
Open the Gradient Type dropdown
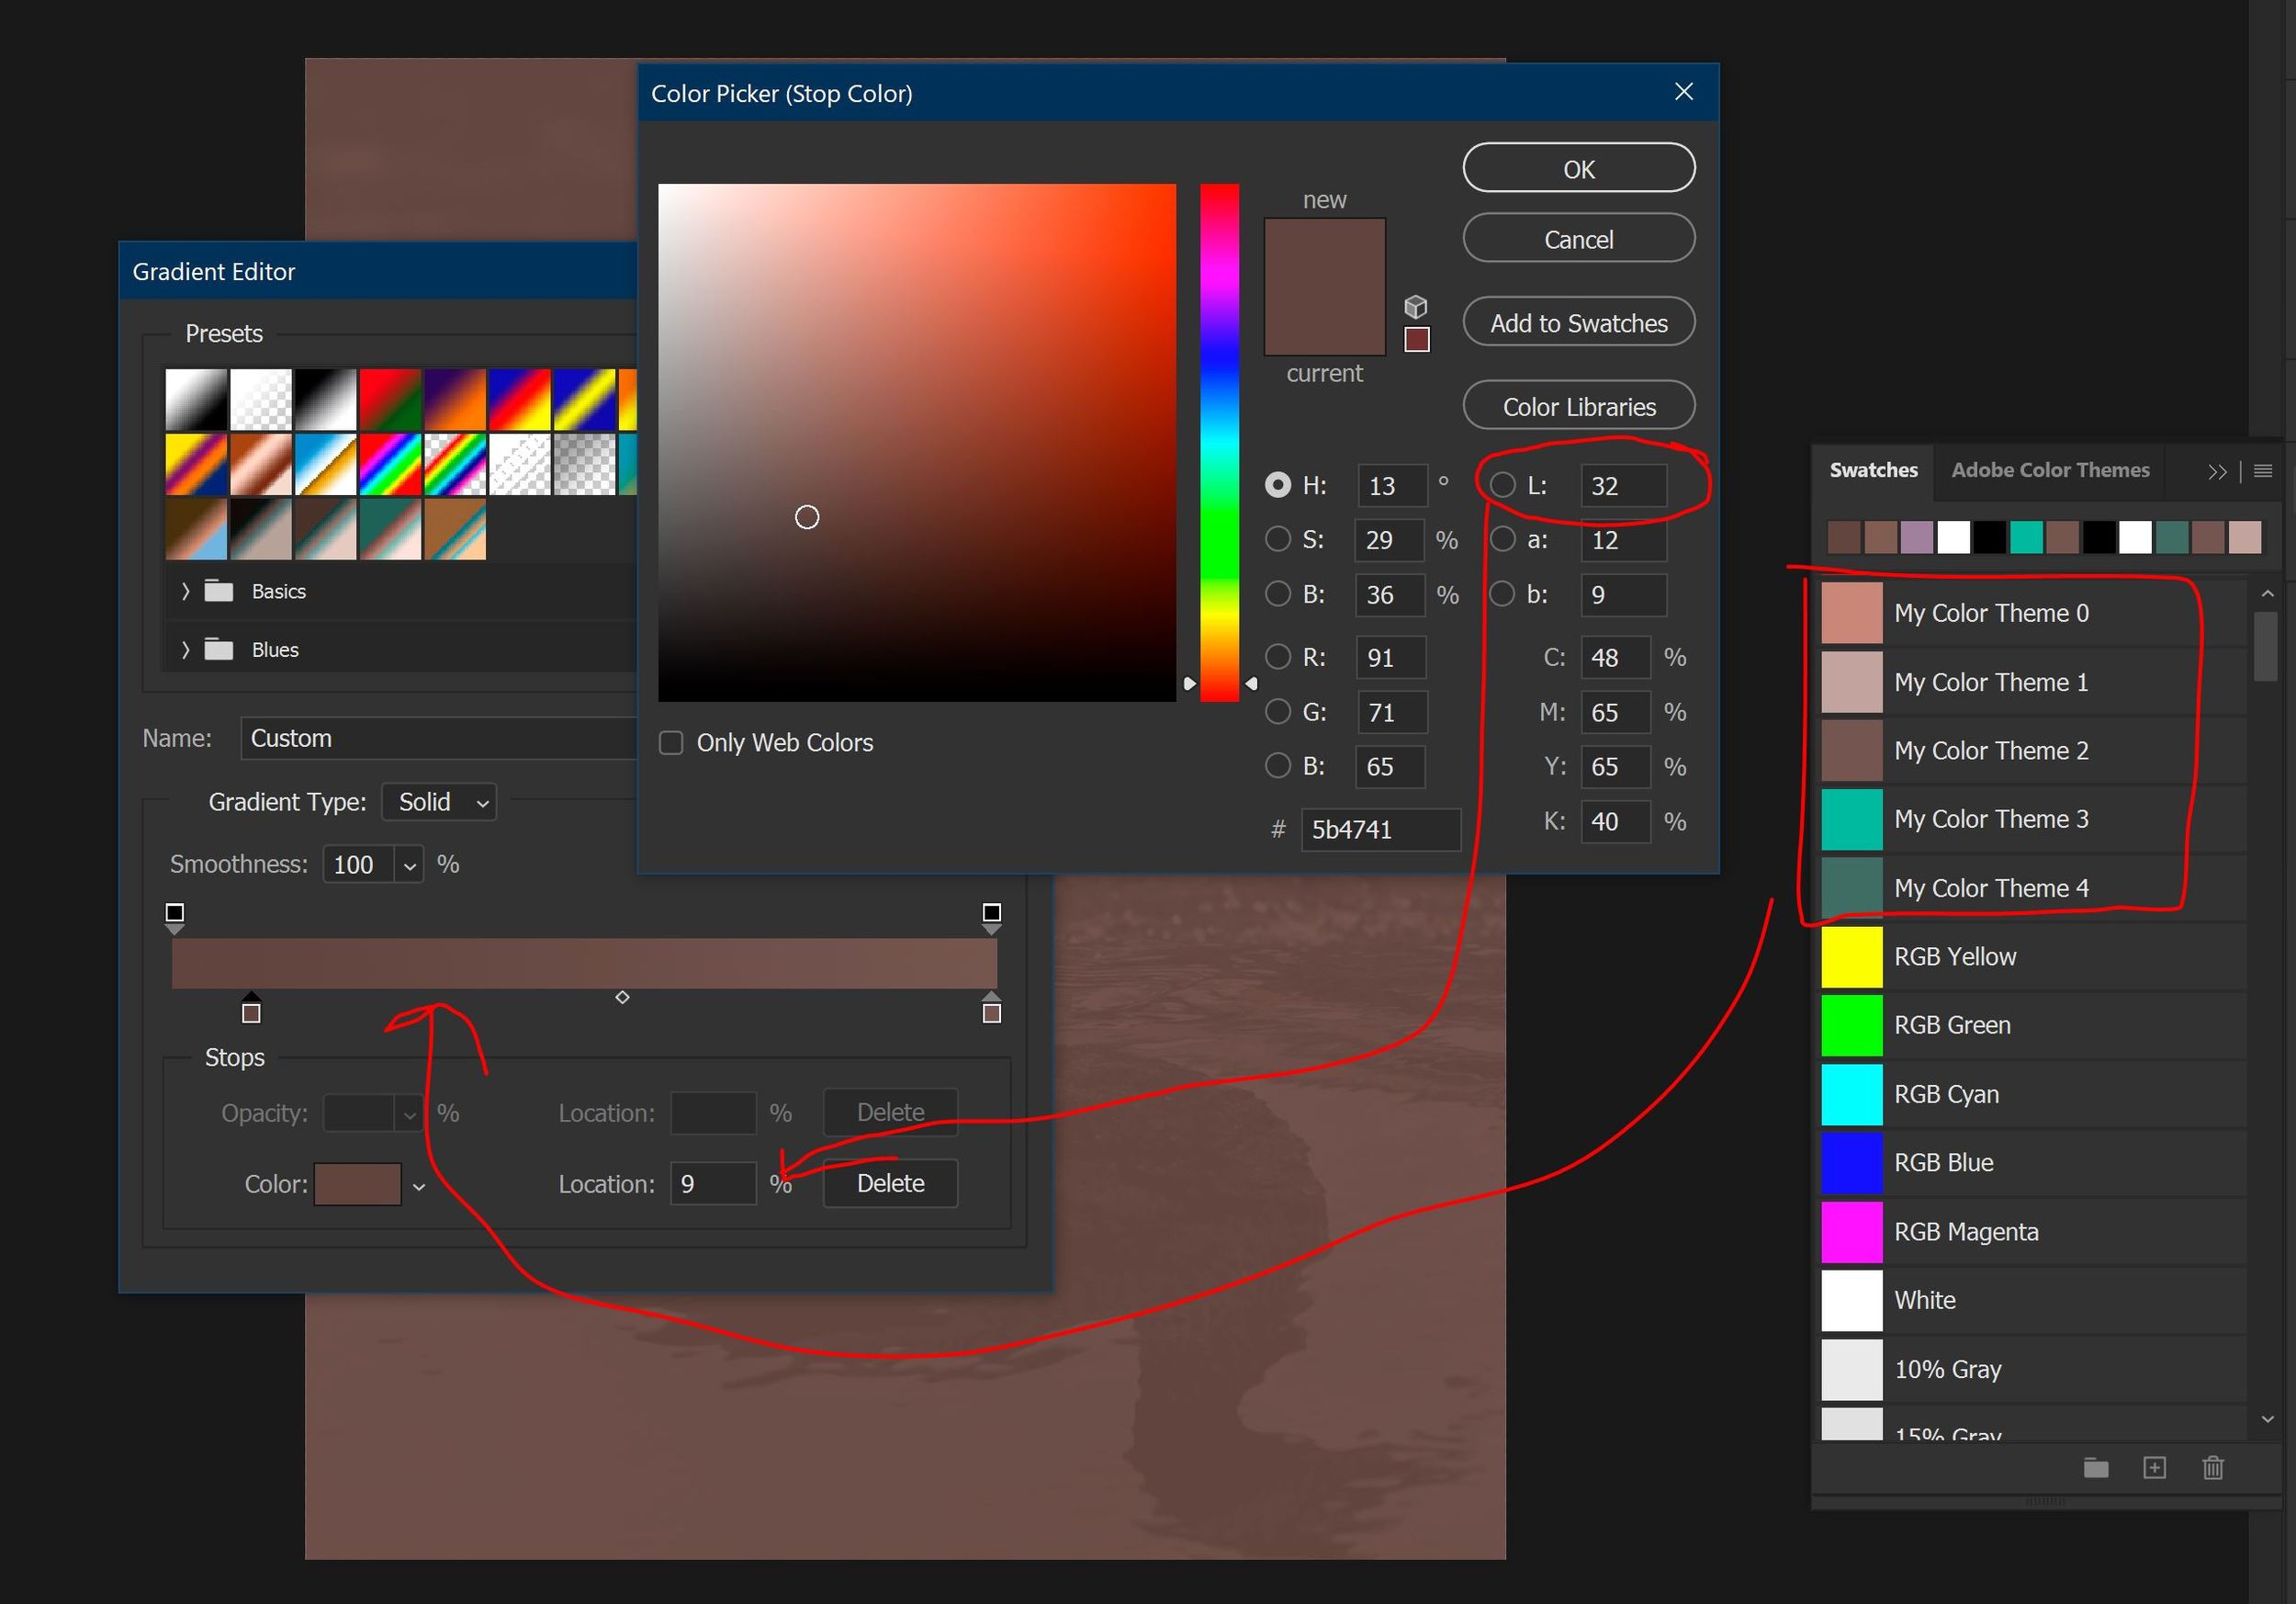pos(438,801)
